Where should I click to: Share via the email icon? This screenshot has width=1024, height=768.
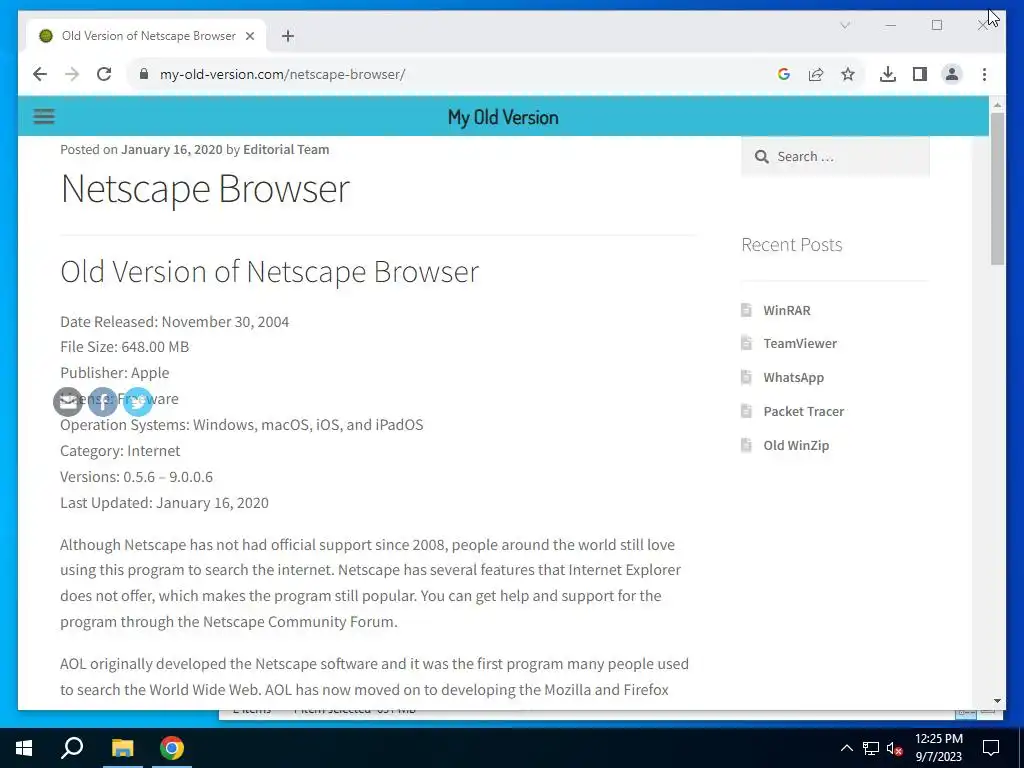pos(68,402)
